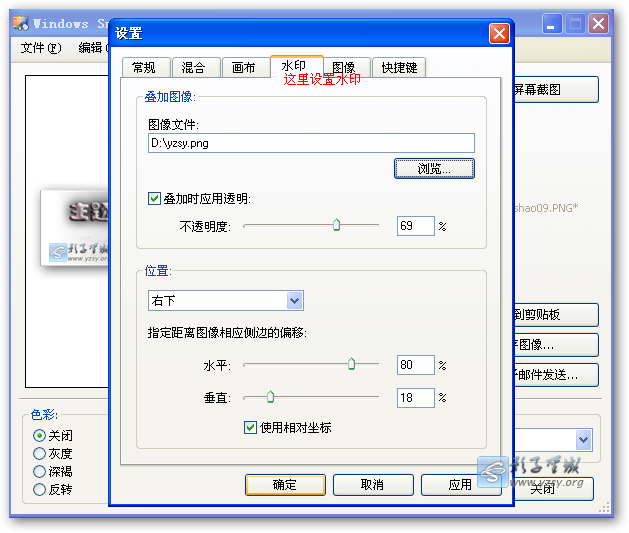This screenshot has height=533, width=629.
Task: Click the 水平 offset slider handle
Action: click(x=351, y=365)
